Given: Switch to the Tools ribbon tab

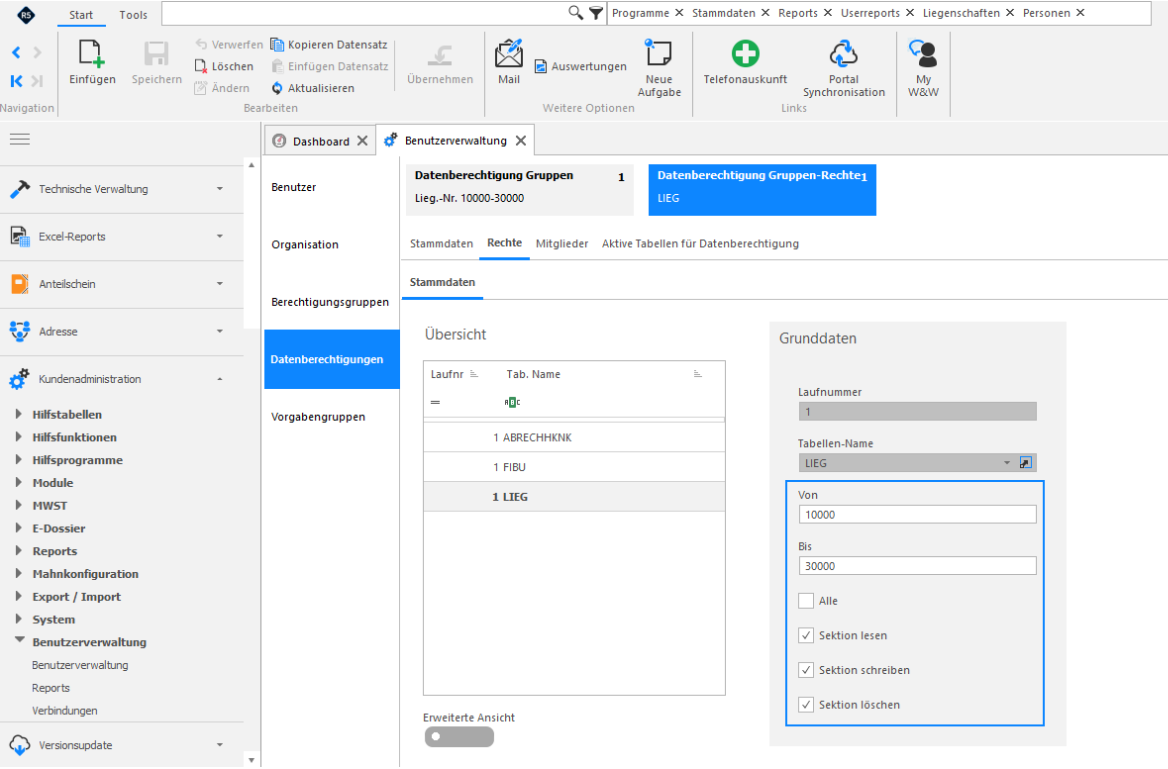Looking at the screenshot, I should coord(133,15).
